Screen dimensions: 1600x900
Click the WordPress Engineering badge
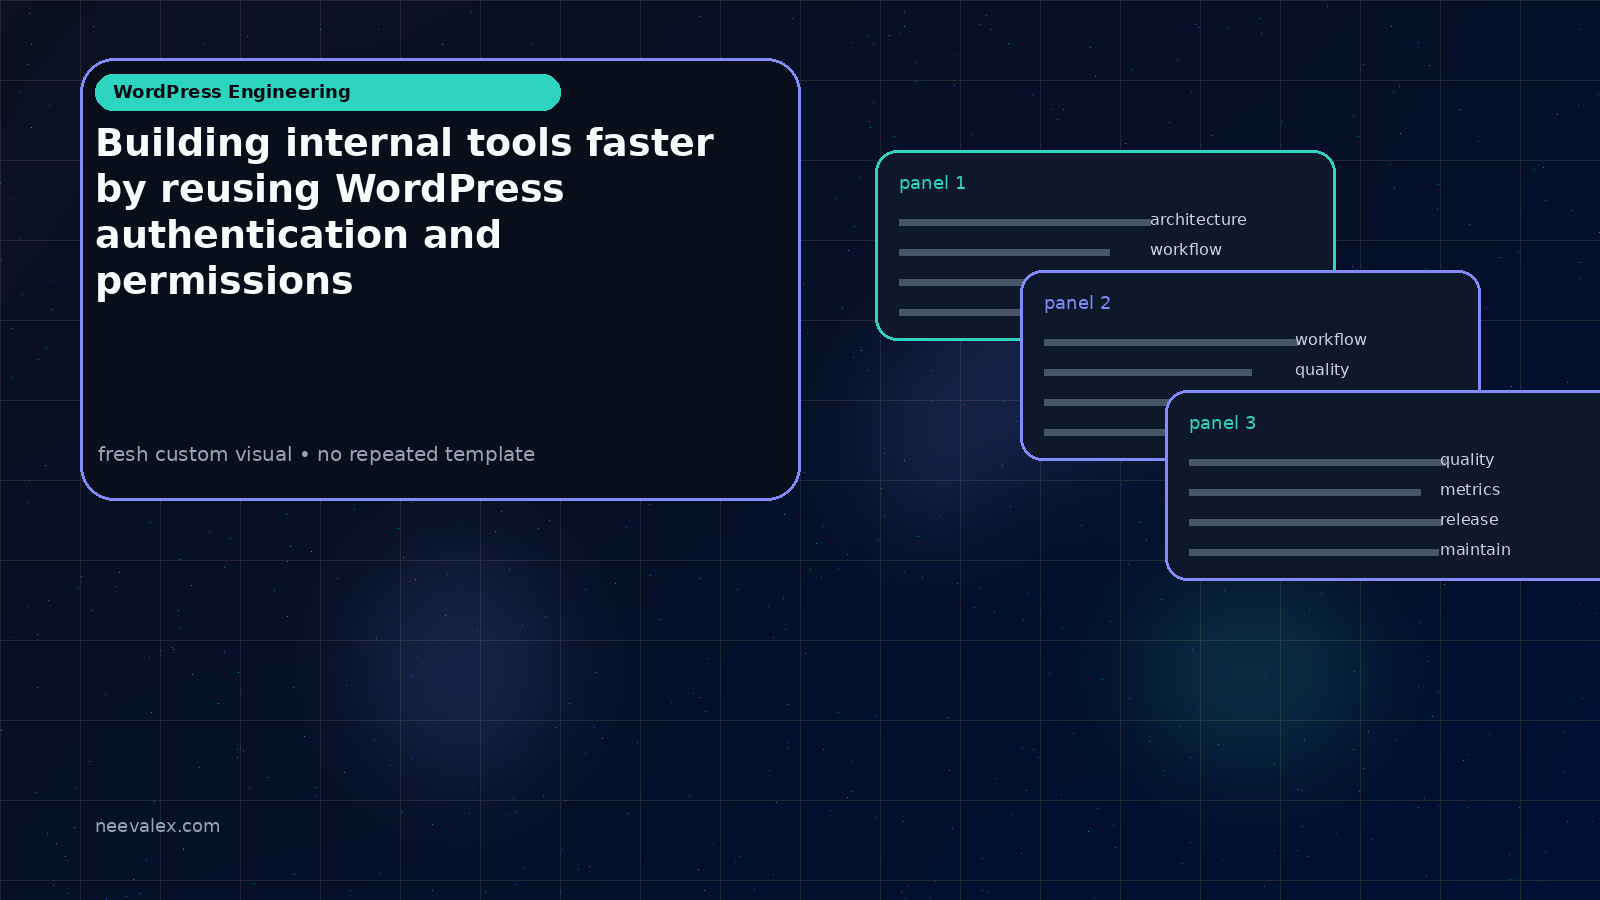tap(328, 92)
